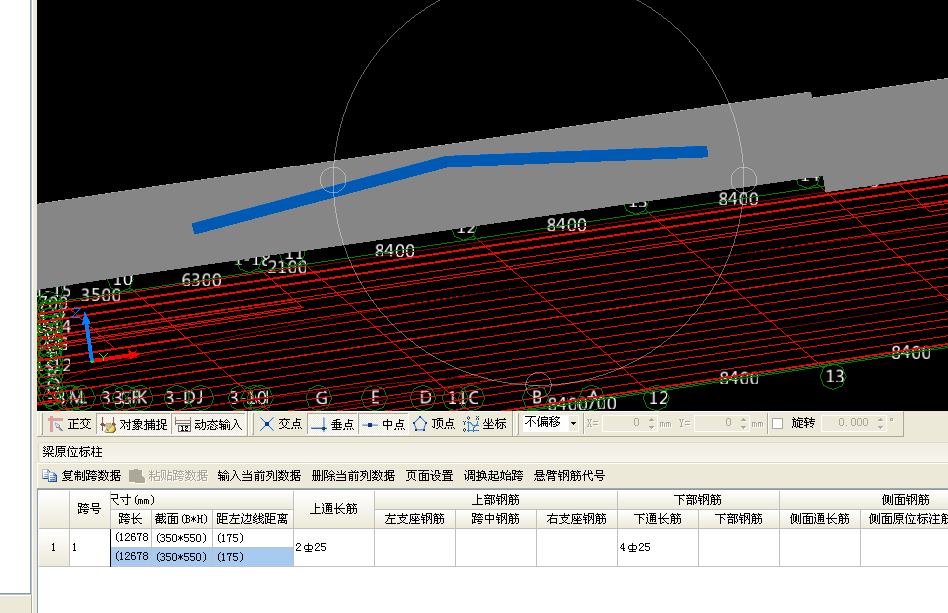Click 删除当前列数据 button
The height and width of the screenshot is (613, 948).
(353, 476)
